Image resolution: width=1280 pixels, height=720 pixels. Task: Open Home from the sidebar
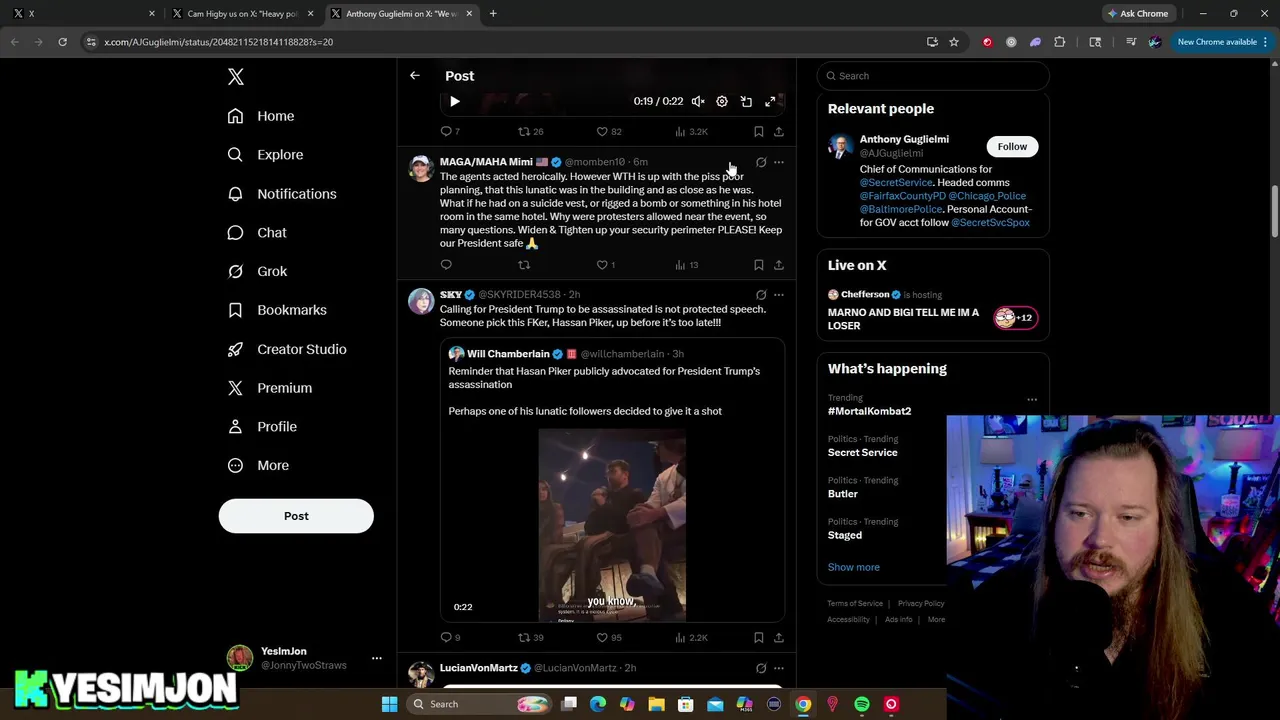260,116
